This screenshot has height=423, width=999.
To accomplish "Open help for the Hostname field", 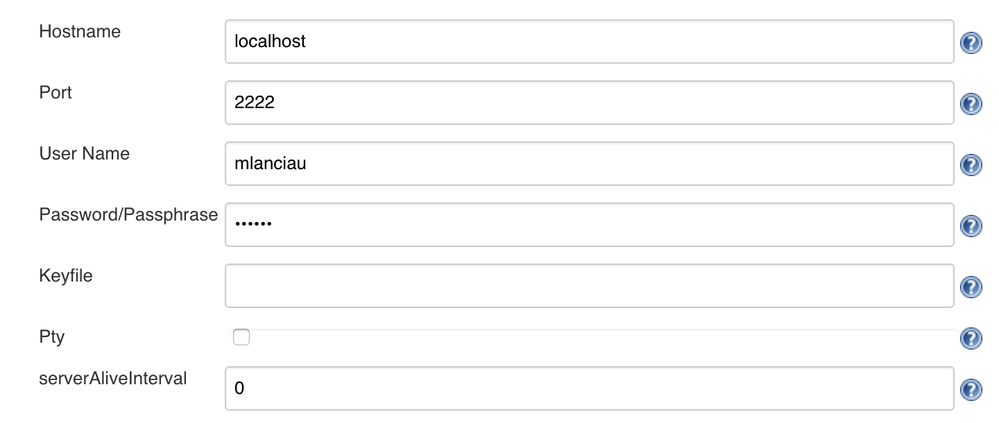I will click(970, 43).
